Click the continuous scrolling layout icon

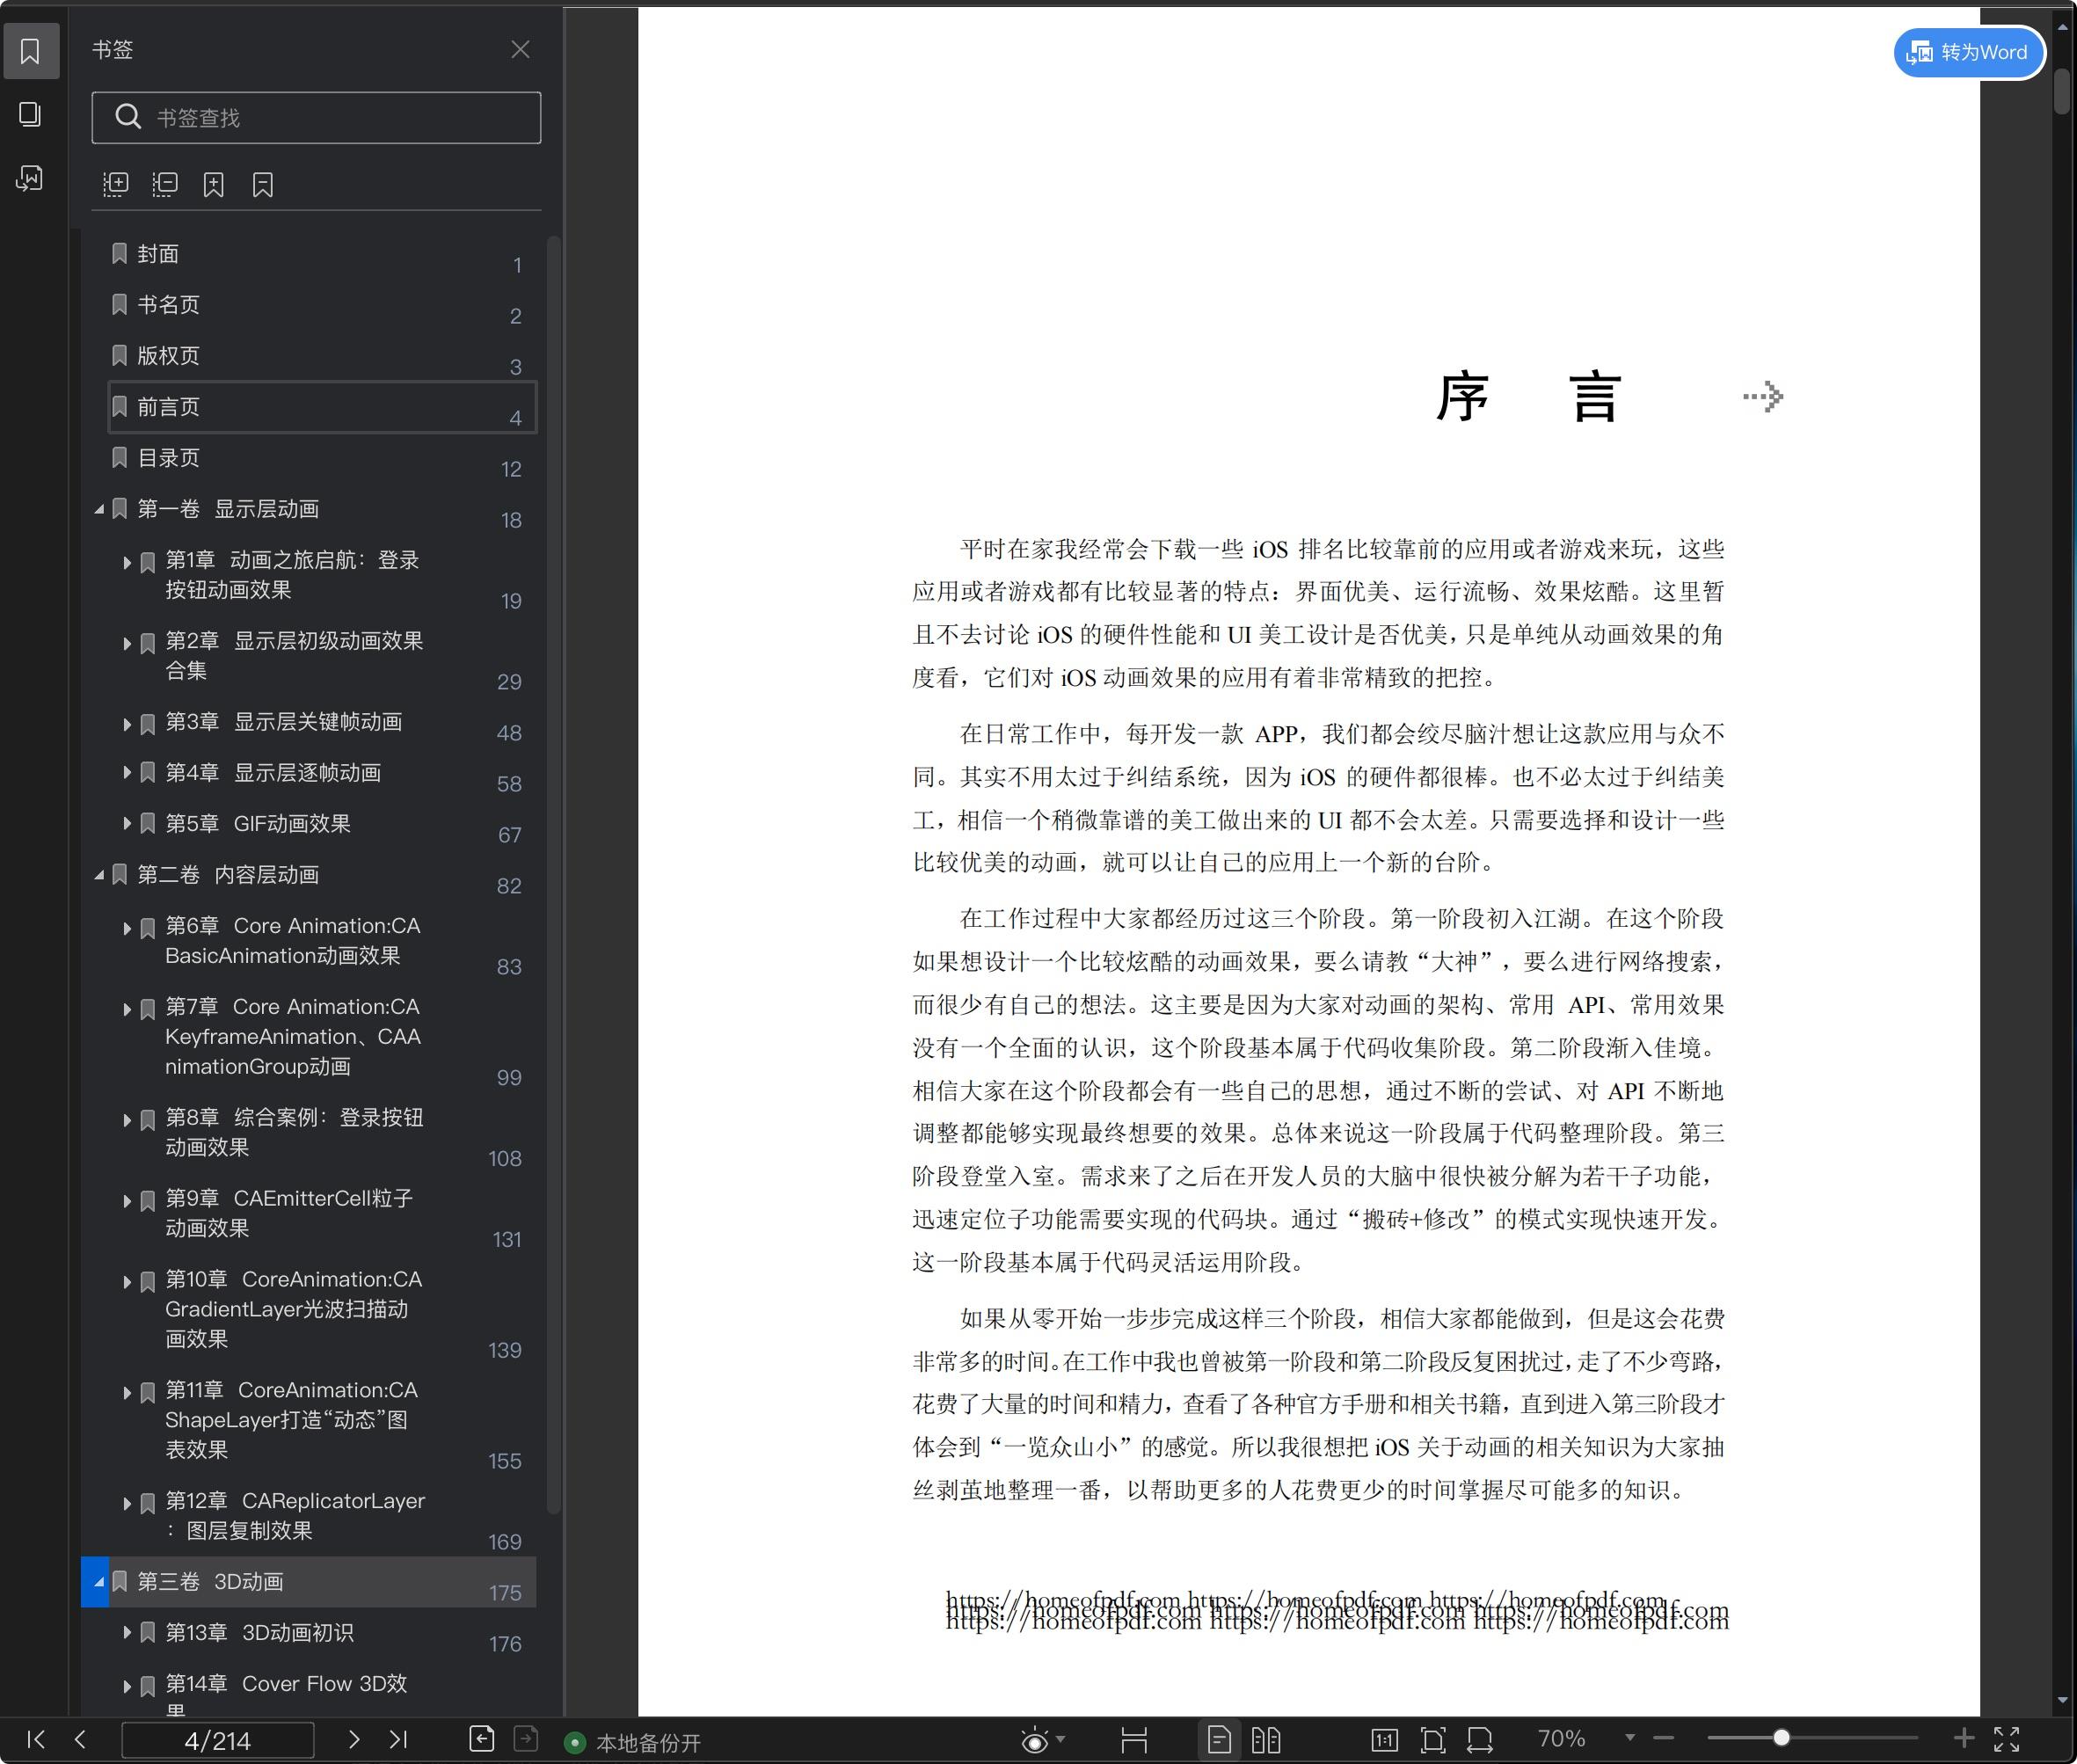coord(1134,1740)
